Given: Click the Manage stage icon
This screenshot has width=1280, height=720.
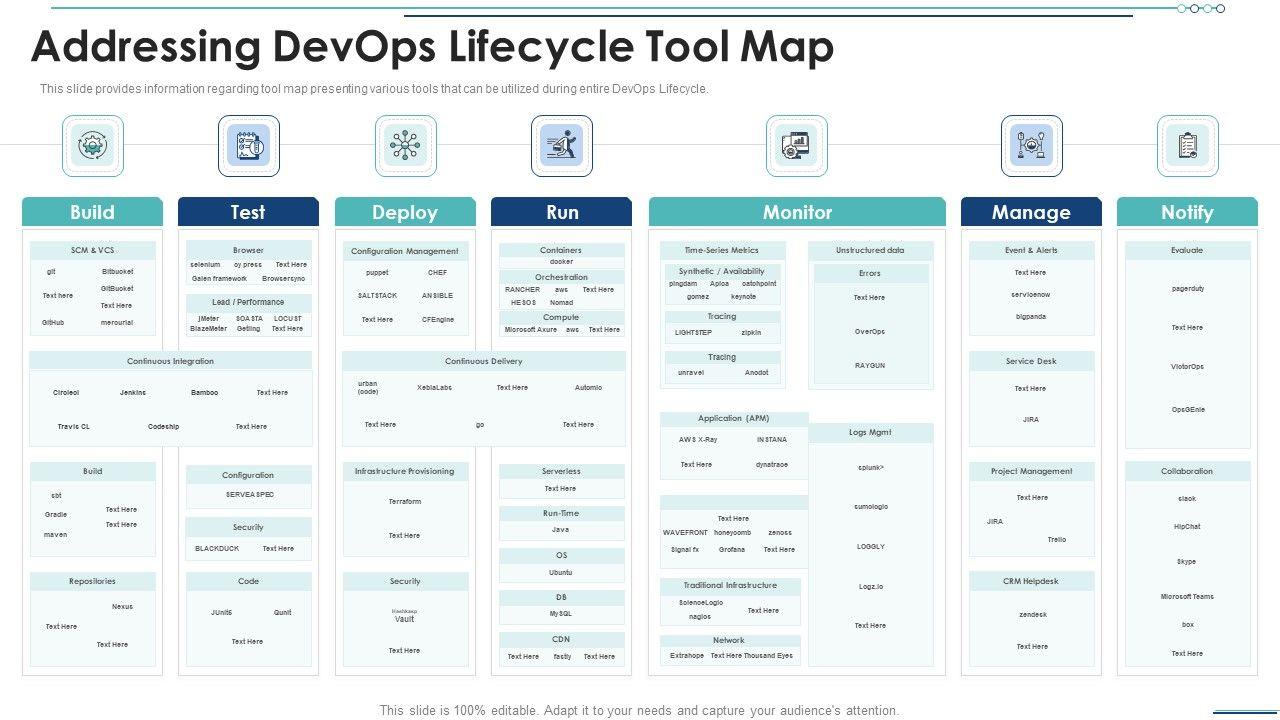Looking at the screenshot, I should click(1031, 146).
